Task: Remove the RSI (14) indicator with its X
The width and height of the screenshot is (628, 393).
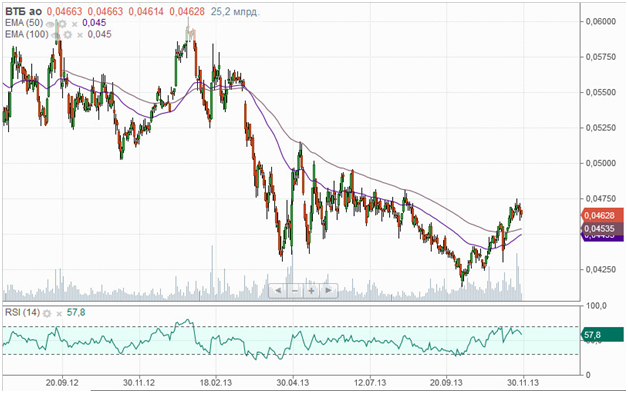Action: pyautogui.click(x=59, y=313)
